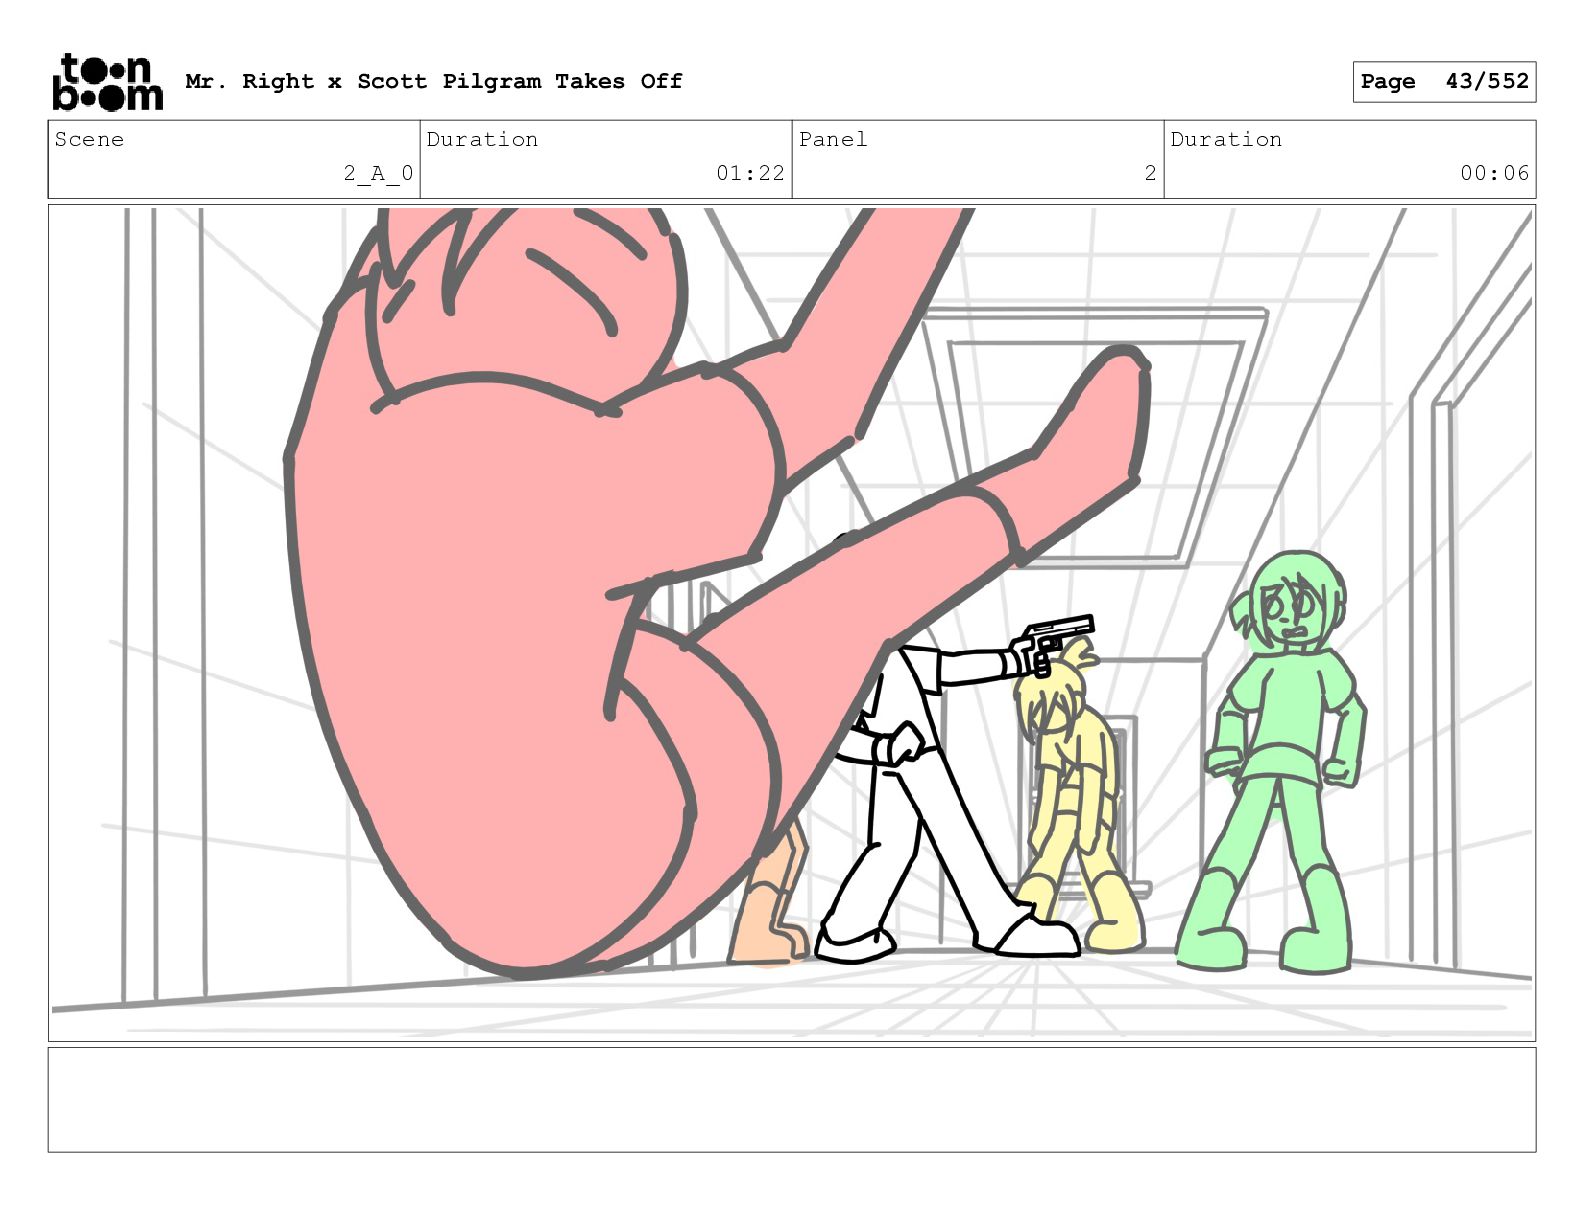
Task: Select the title 'Mr. Right x Scott Pilgram Takes Off'
Action: [x=434, y=81]
